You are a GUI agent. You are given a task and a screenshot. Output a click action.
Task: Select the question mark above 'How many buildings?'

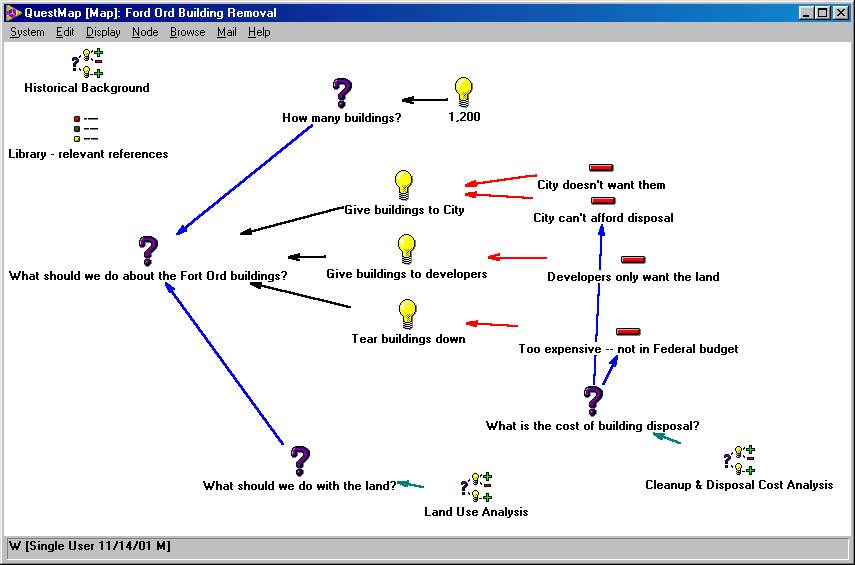[342, 93]
